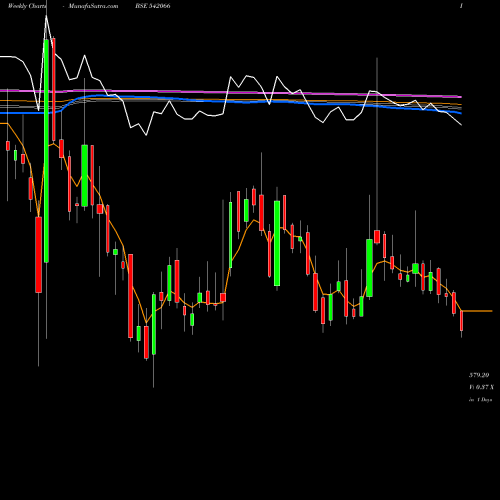
Task: Click the 'V: 0.37 X' volume text
Action: (481, 387)
